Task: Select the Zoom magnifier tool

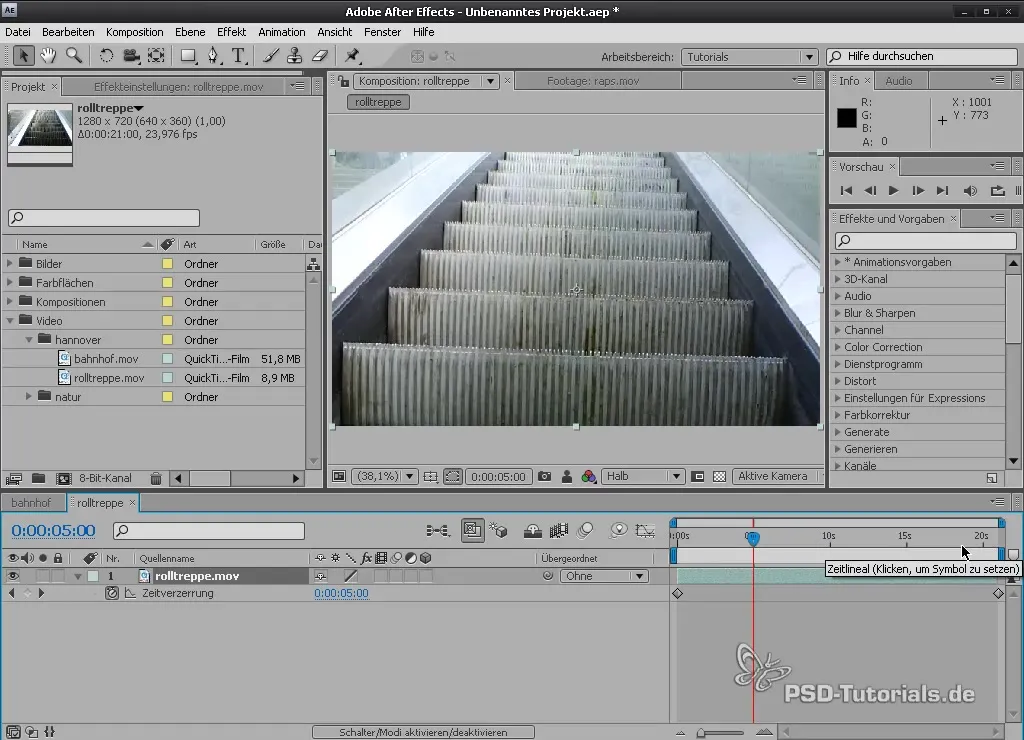Action: [x=74, y=56]
